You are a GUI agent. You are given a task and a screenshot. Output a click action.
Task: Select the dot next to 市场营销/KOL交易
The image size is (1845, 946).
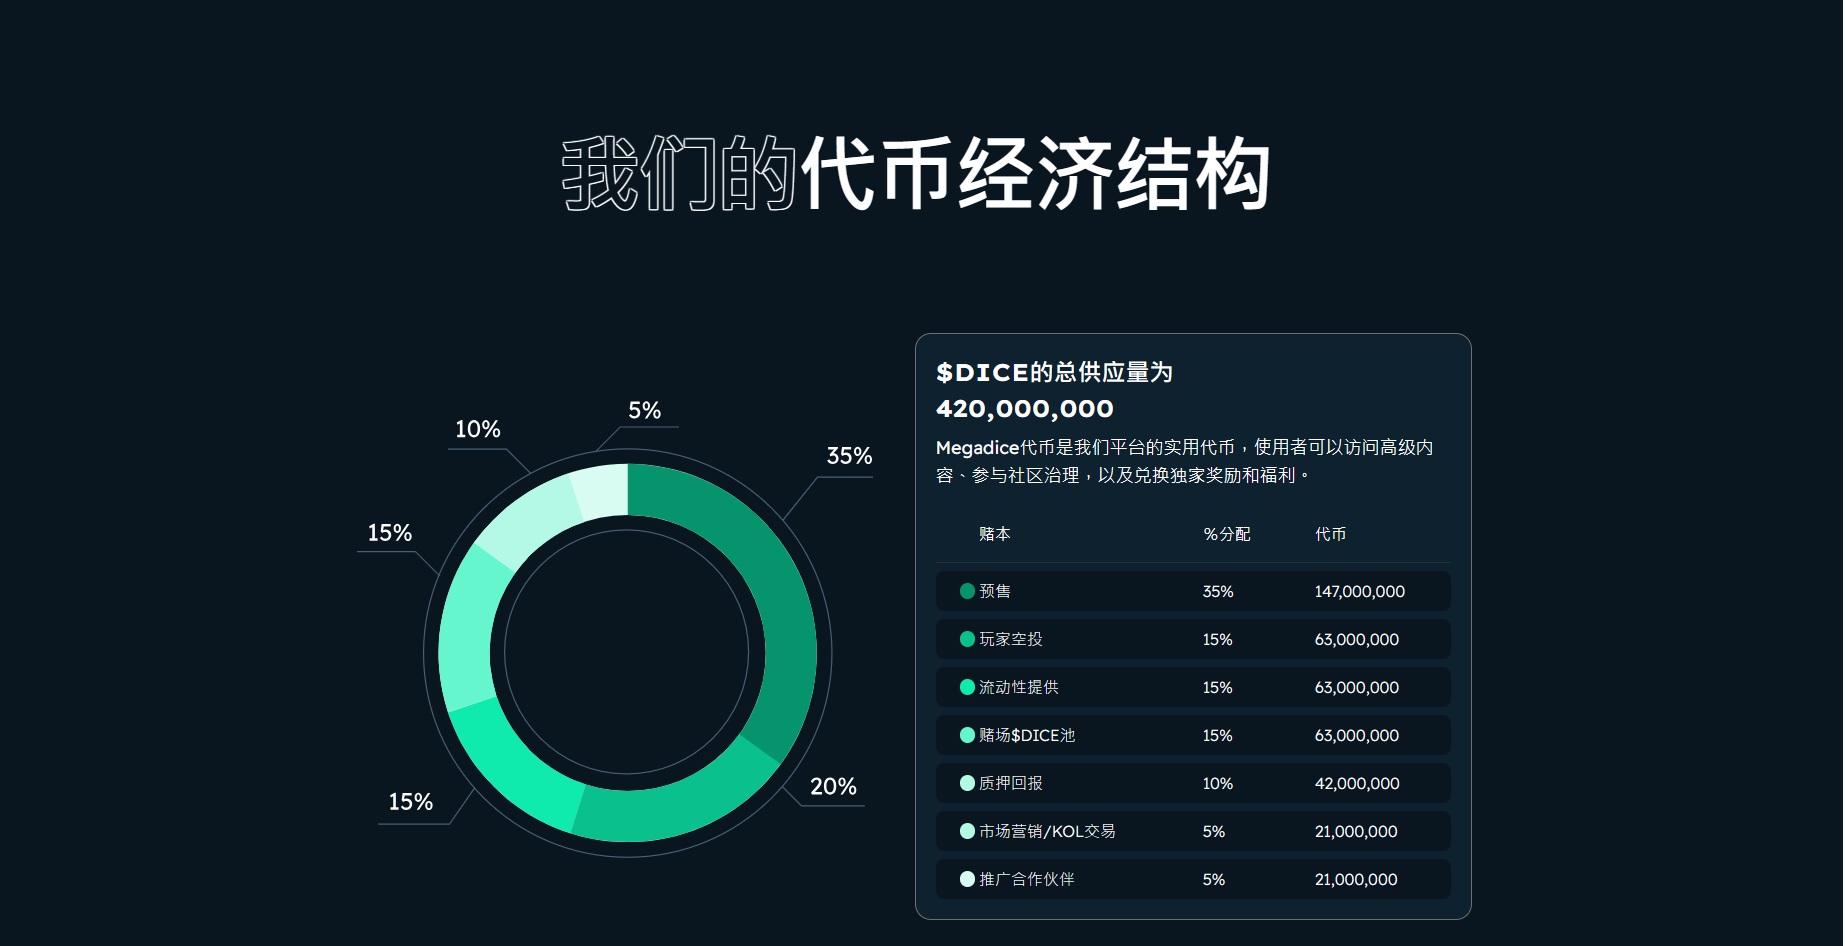coord(967,831)
